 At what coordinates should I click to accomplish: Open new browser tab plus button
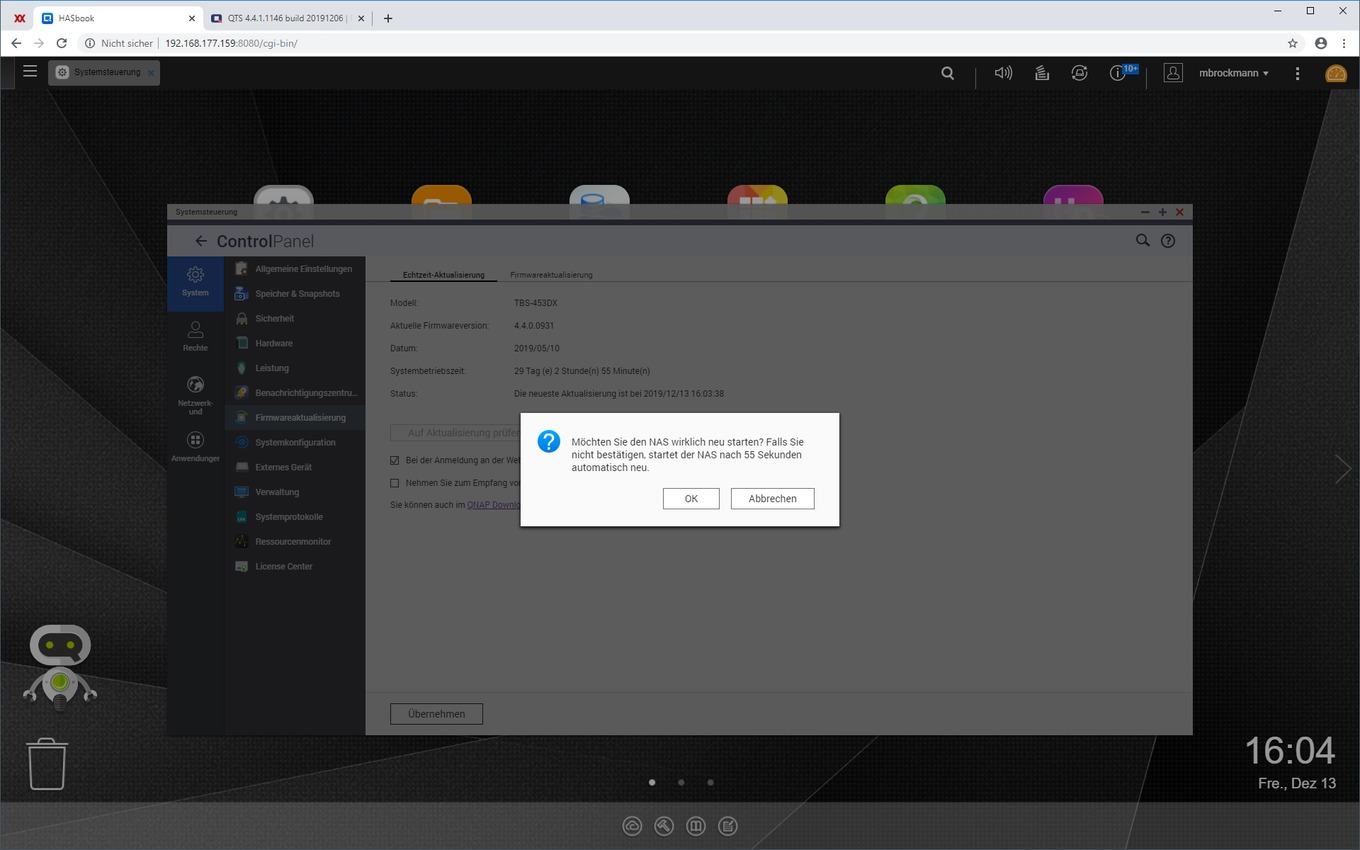[x=388, y=18]
